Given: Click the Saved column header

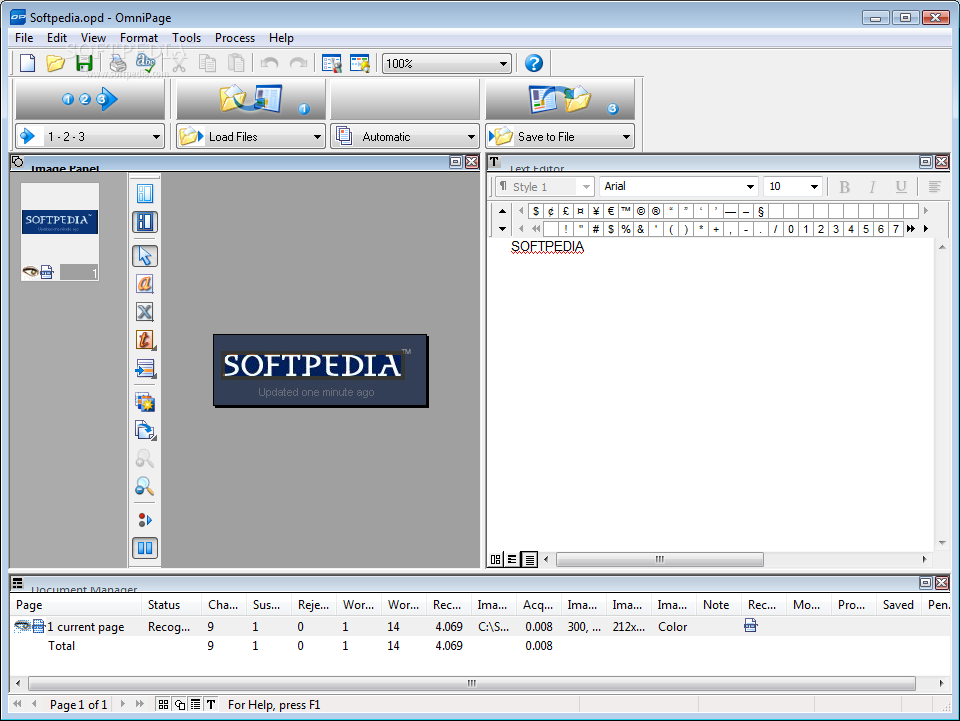Looking at the screenshot, I should (x=898, y=605).
